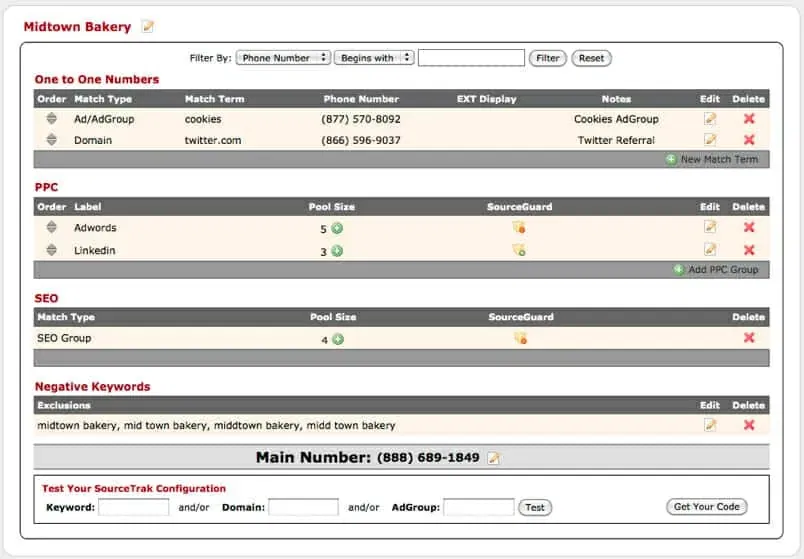The image size is (804, 559).
Task: Reorder the Adwords PPC row
Action: pyautogui.click(x=51, y=228)
